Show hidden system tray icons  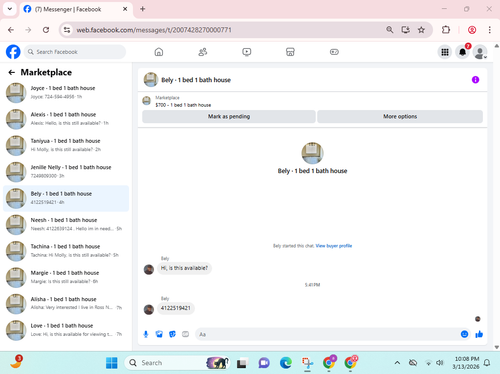point(397,363)
